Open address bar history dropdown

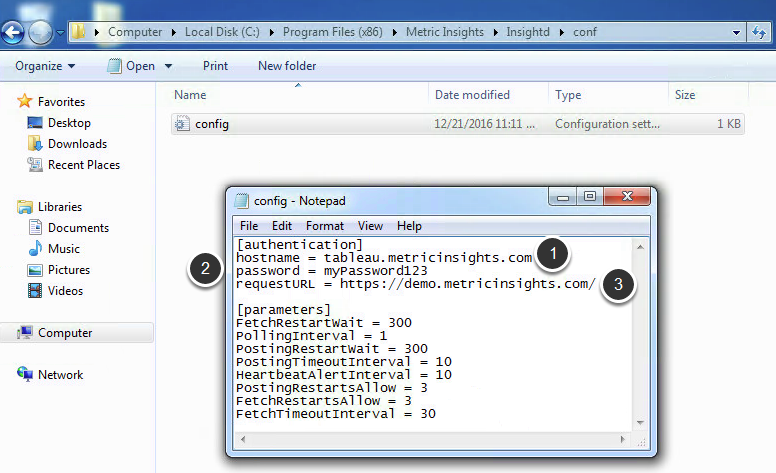[736, 33]
